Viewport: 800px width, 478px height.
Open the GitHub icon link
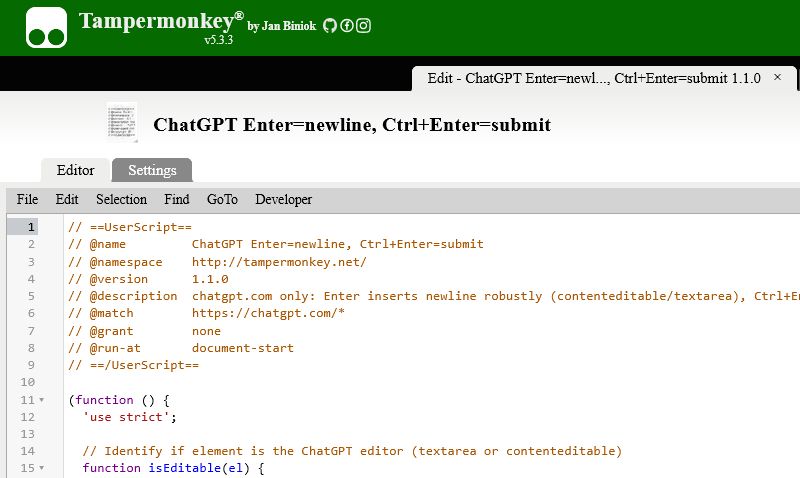(330, 26)
